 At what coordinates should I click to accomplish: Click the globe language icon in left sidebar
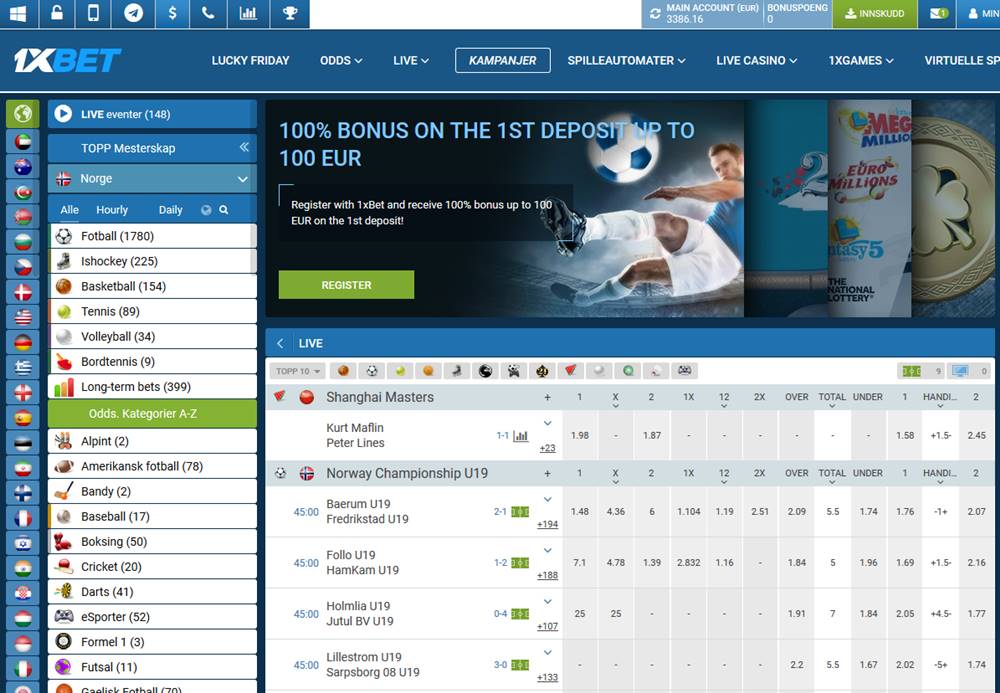click(x=23, y=113)
